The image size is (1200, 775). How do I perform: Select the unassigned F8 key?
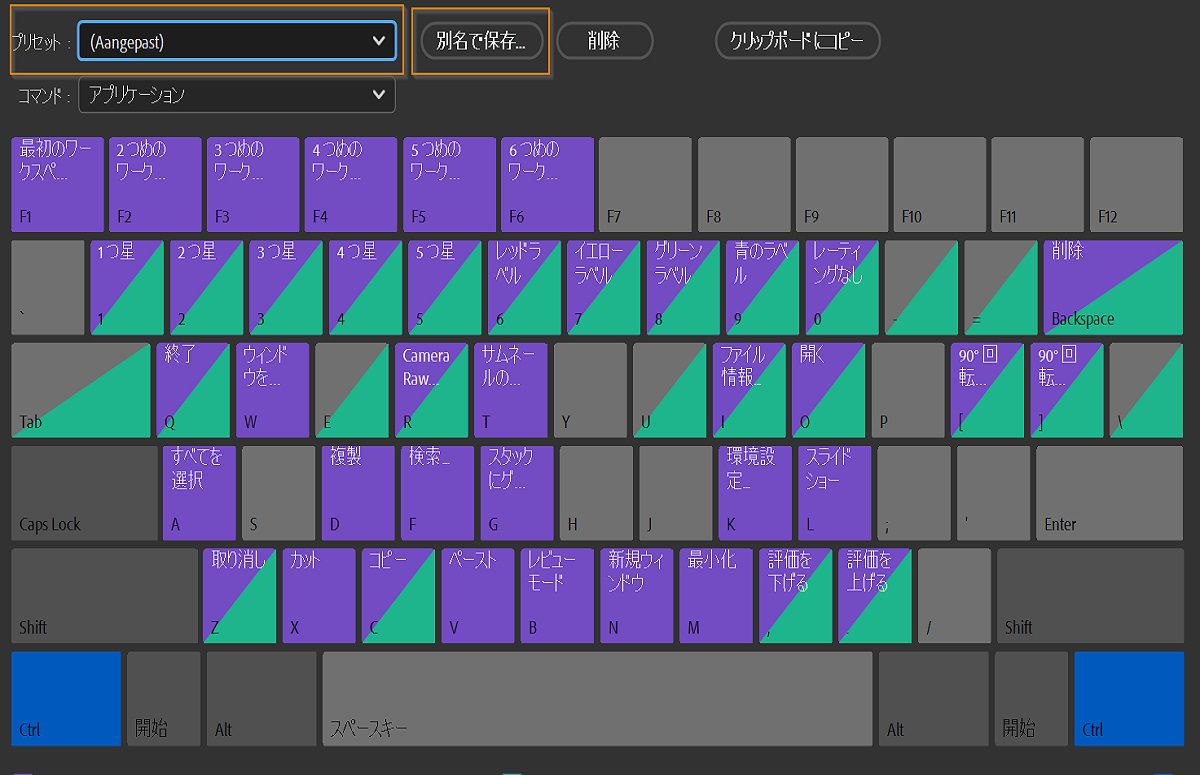[x=744, y=185]
